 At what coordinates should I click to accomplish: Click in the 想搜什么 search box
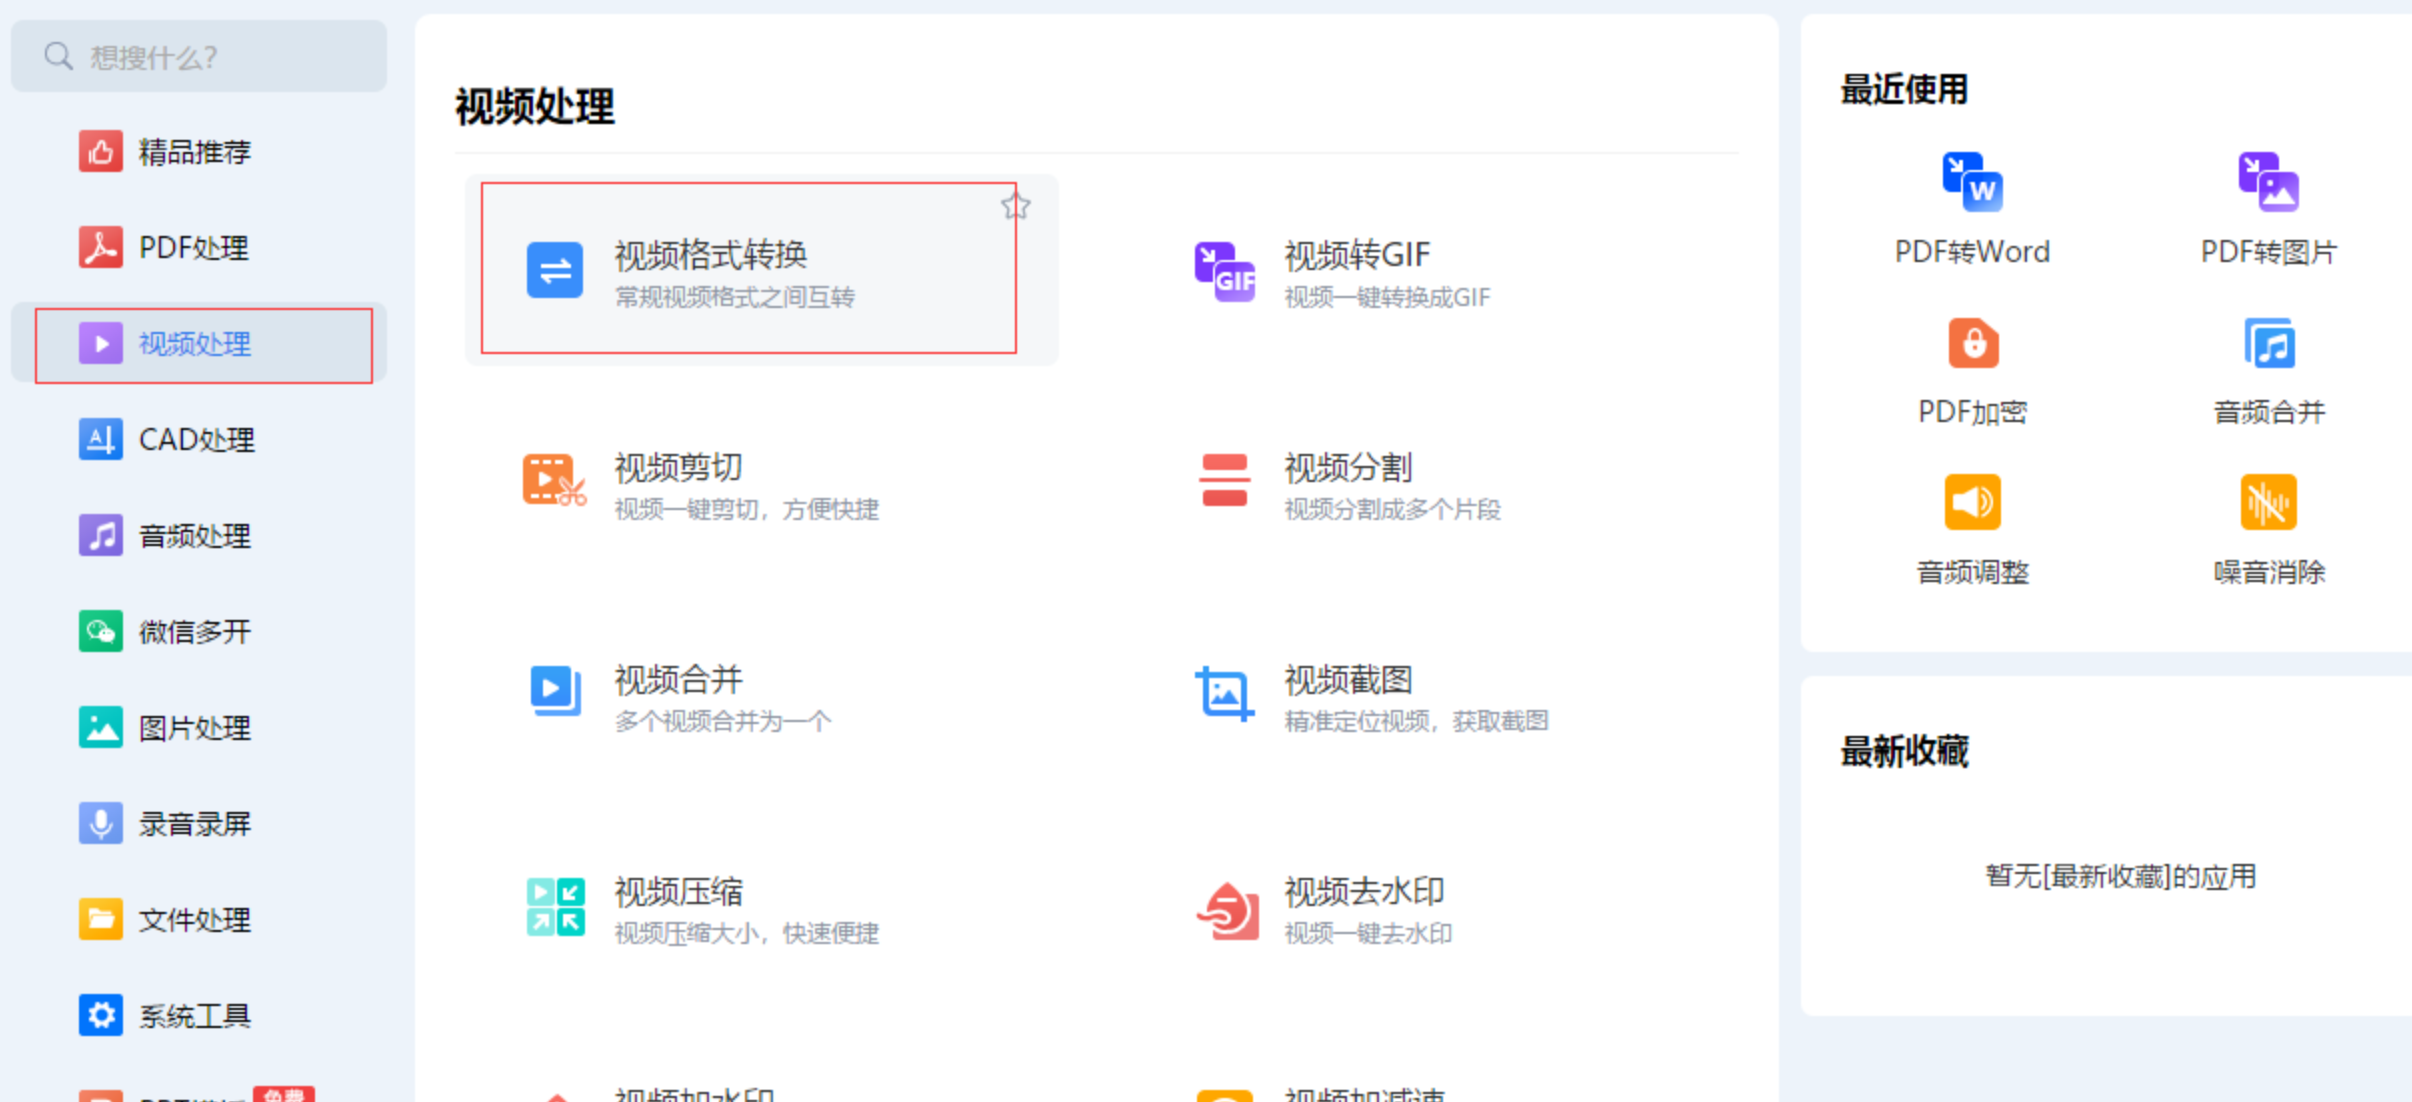click(x=199, y=56)
